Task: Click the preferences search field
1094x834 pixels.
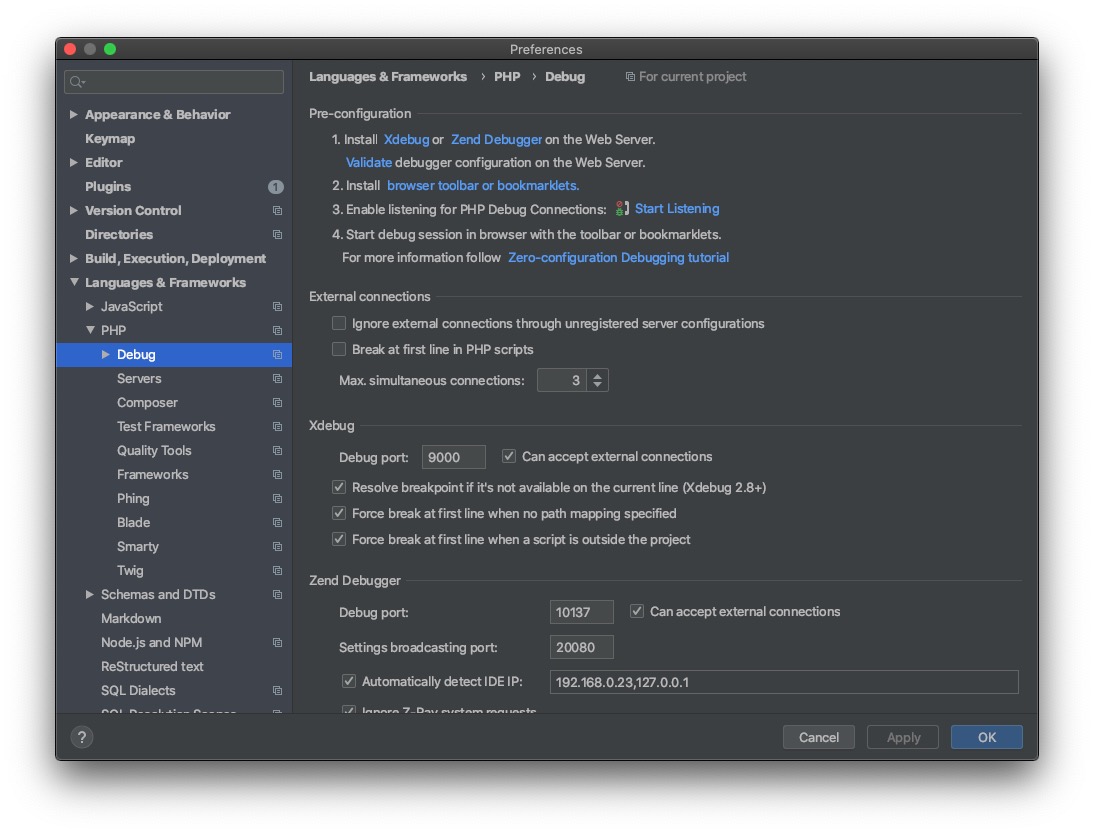Action: (174, 82)
